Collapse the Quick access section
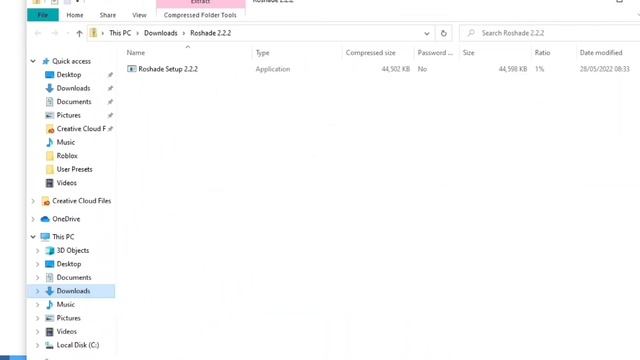The width and height of the screenshot is (640, 360). 33,61
